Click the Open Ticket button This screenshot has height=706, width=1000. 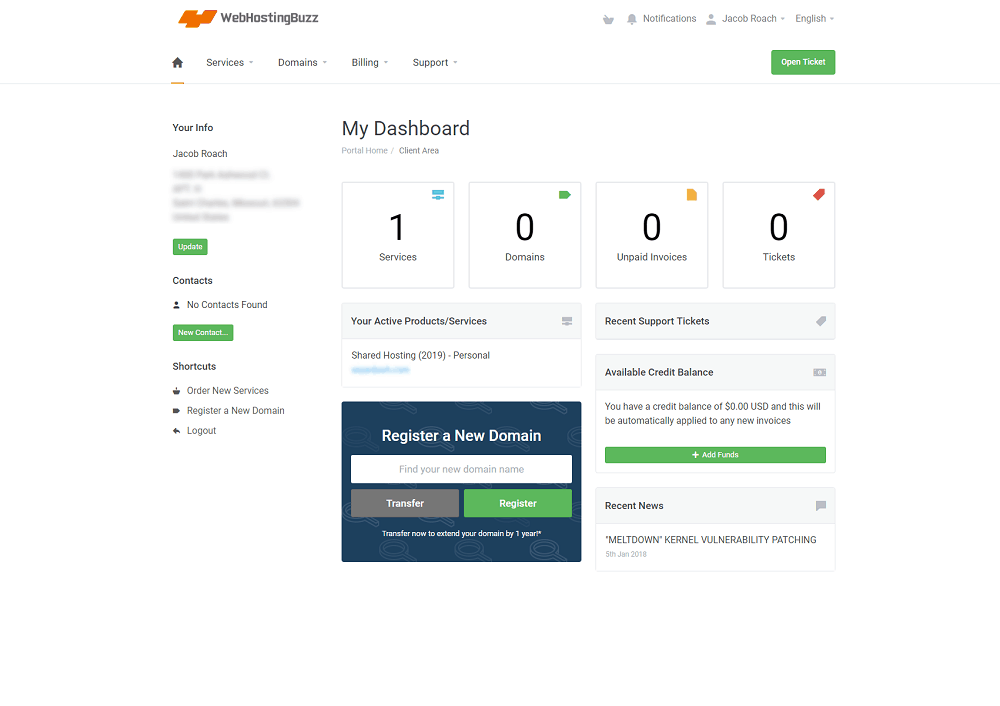pos(803,63)
